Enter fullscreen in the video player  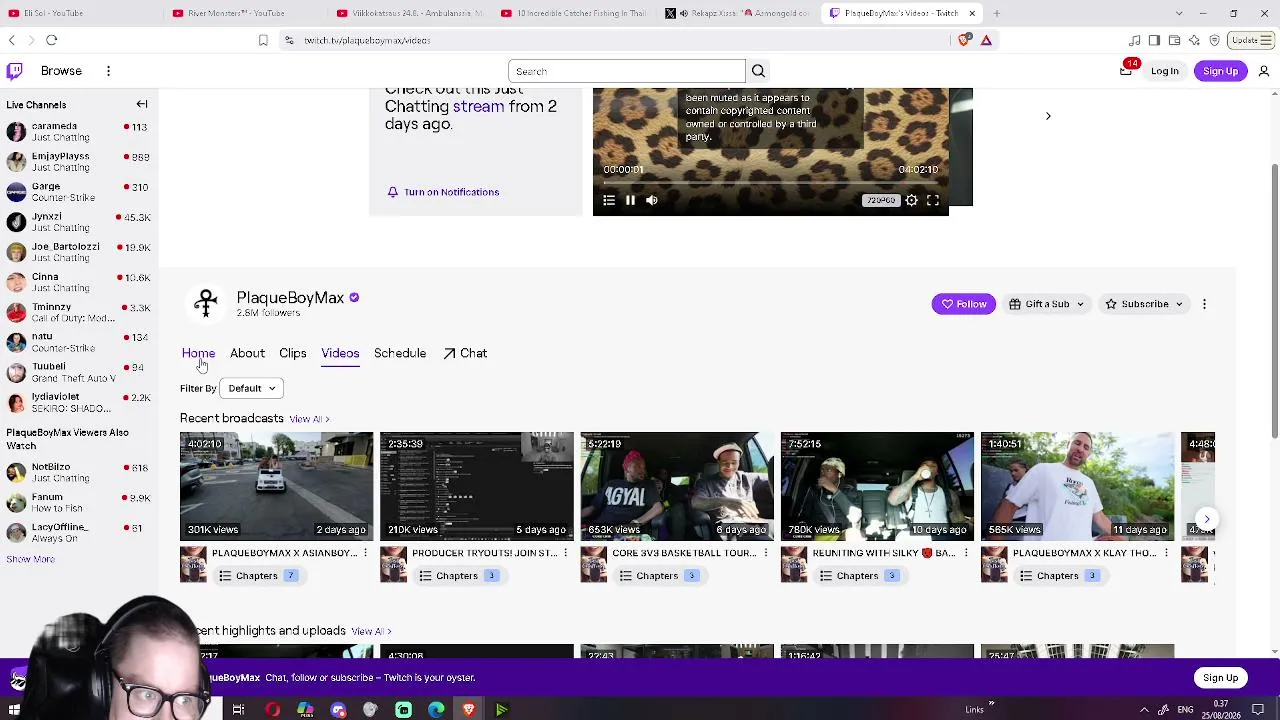tap(933, 200)
